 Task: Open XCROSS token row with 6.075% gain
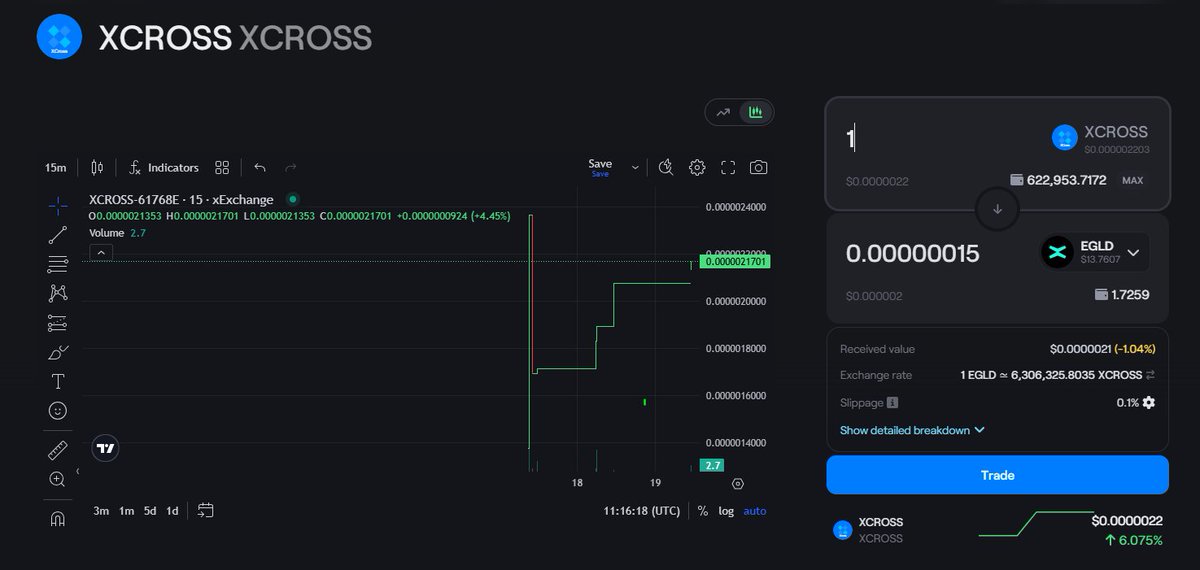tap(997, 529)
